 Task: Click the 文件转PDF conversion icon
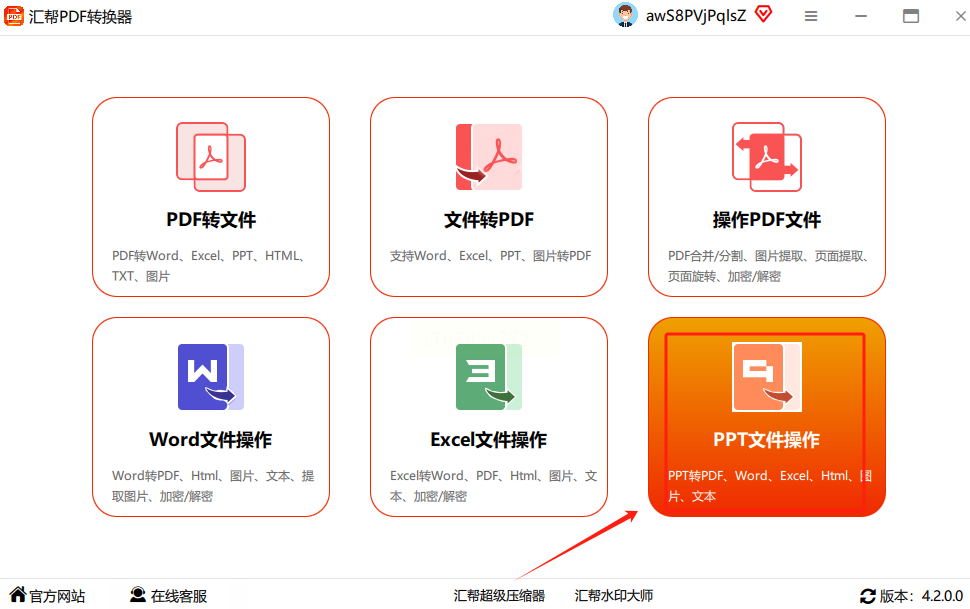[489, 157]
